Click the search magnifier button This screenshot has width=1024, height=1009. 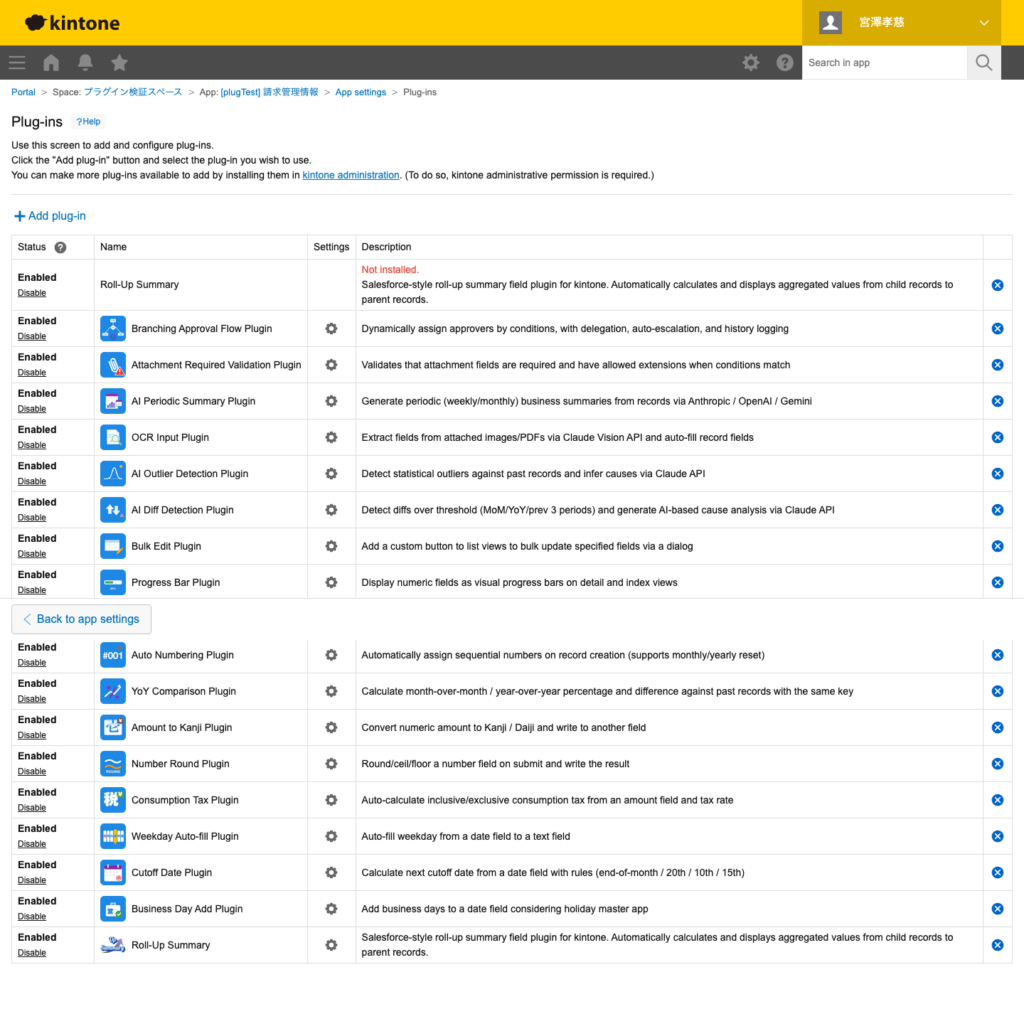984,63
